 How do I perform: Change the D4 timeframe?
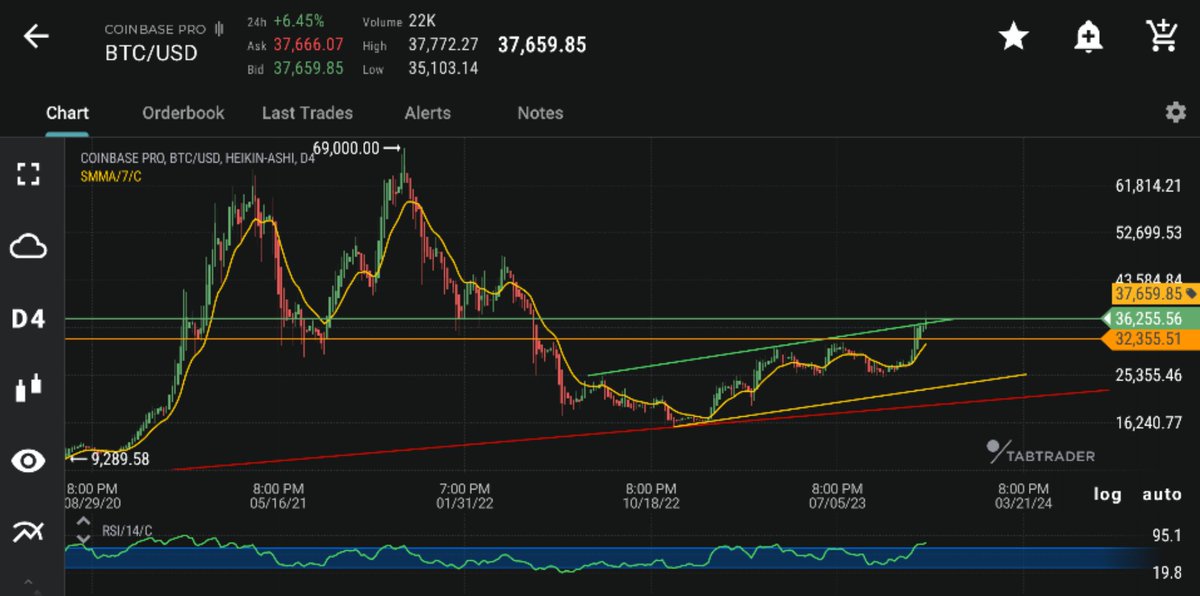(28, 320)
